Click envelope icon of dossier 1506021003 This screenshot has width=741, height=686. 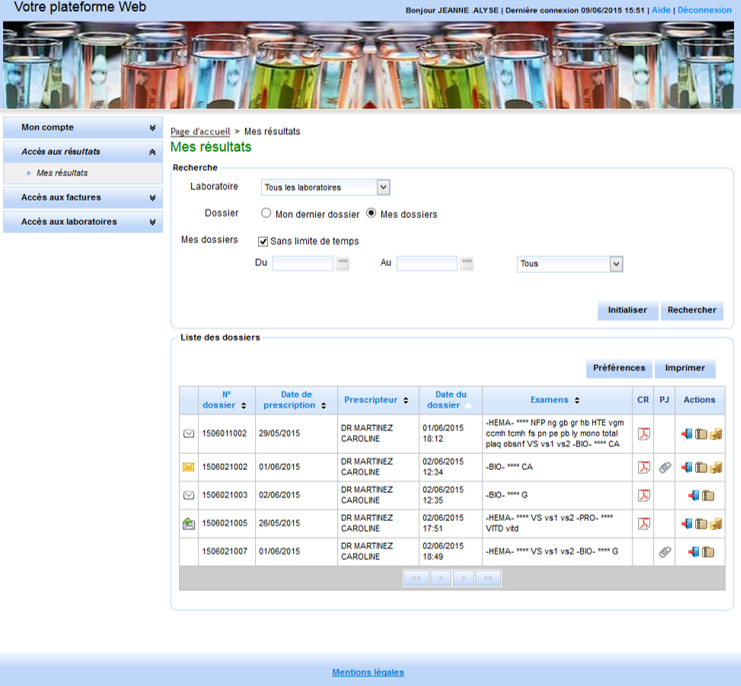coord(188,495)
